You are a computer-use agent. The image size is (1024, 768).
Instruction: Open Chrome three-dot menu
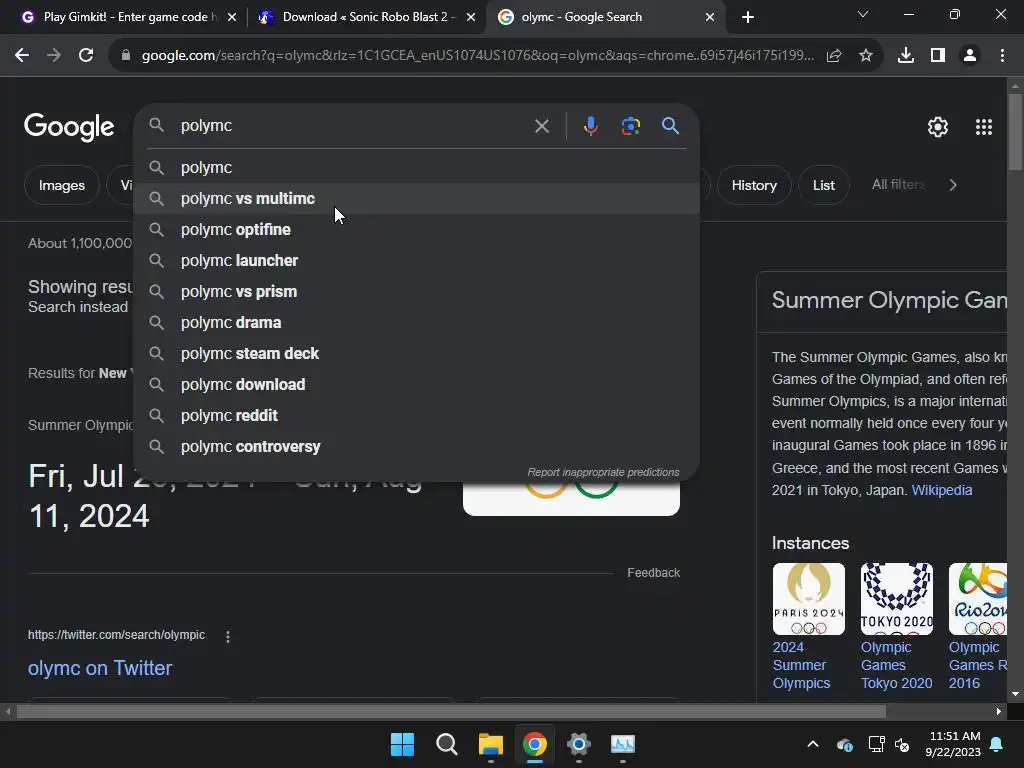point(1002,56)
